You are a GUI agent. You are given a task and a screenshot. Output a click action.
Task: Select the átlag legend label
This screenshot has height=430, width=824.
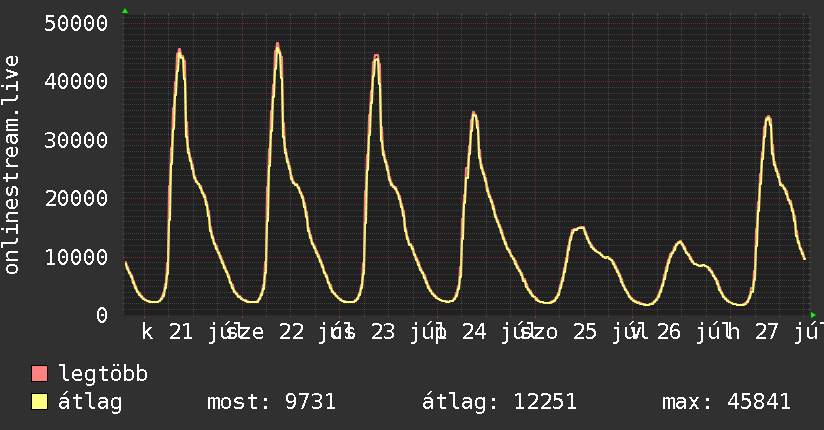[x=90, y=402]
